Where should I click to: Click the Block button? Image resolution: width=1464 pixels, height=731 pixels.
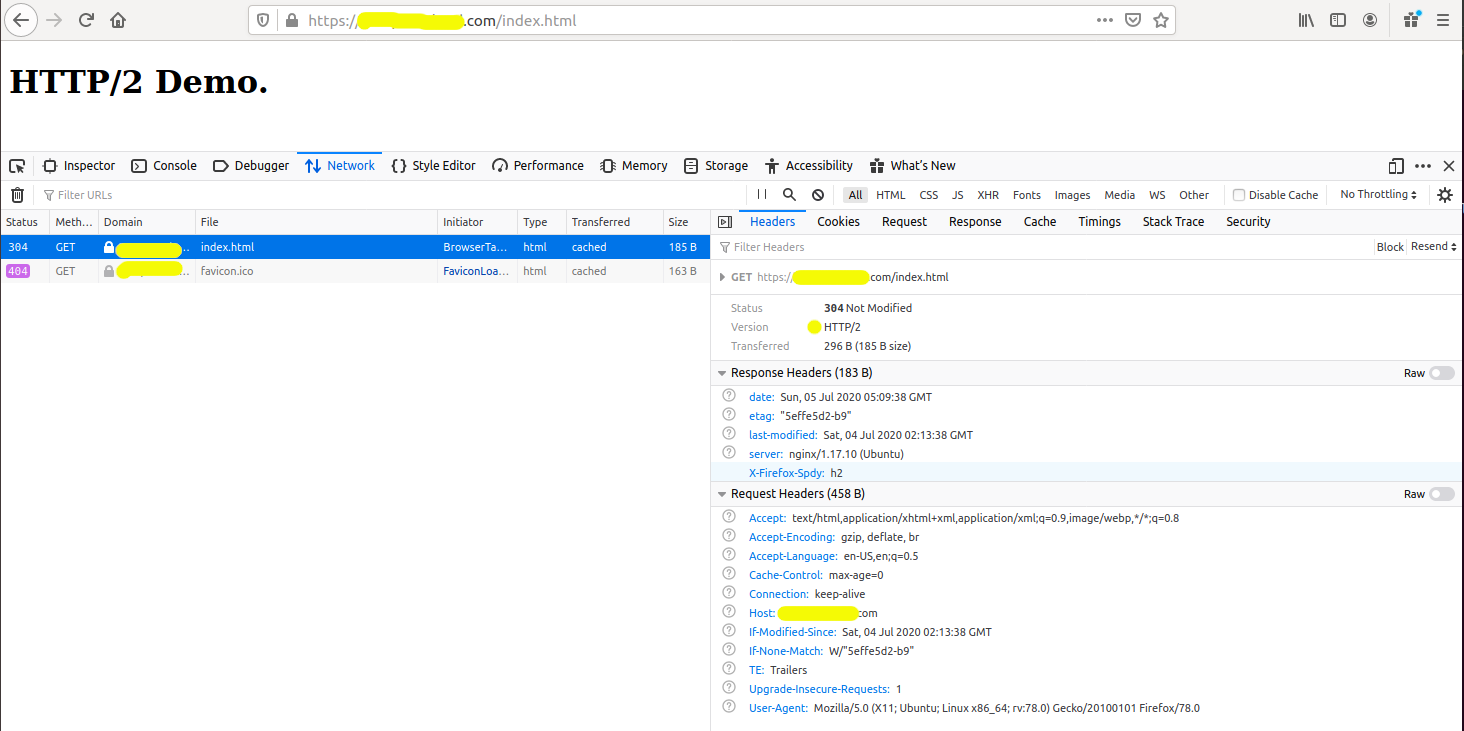coord(1390,247)
